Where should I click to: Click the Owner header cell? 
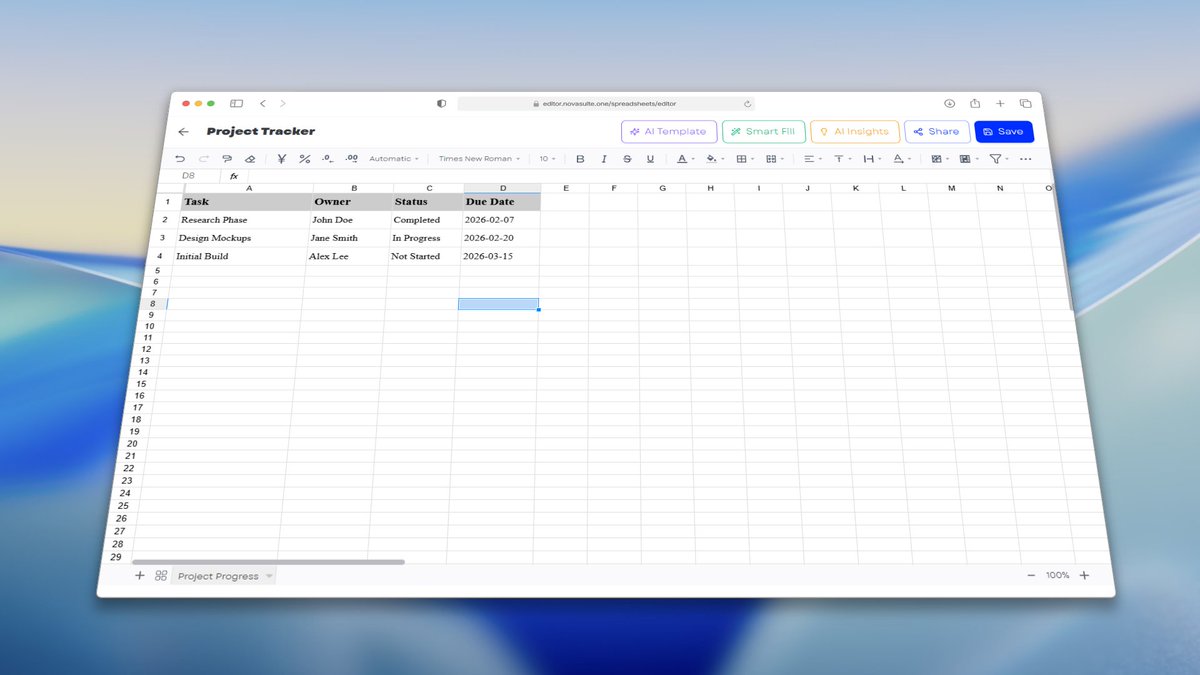click(353, 201)
